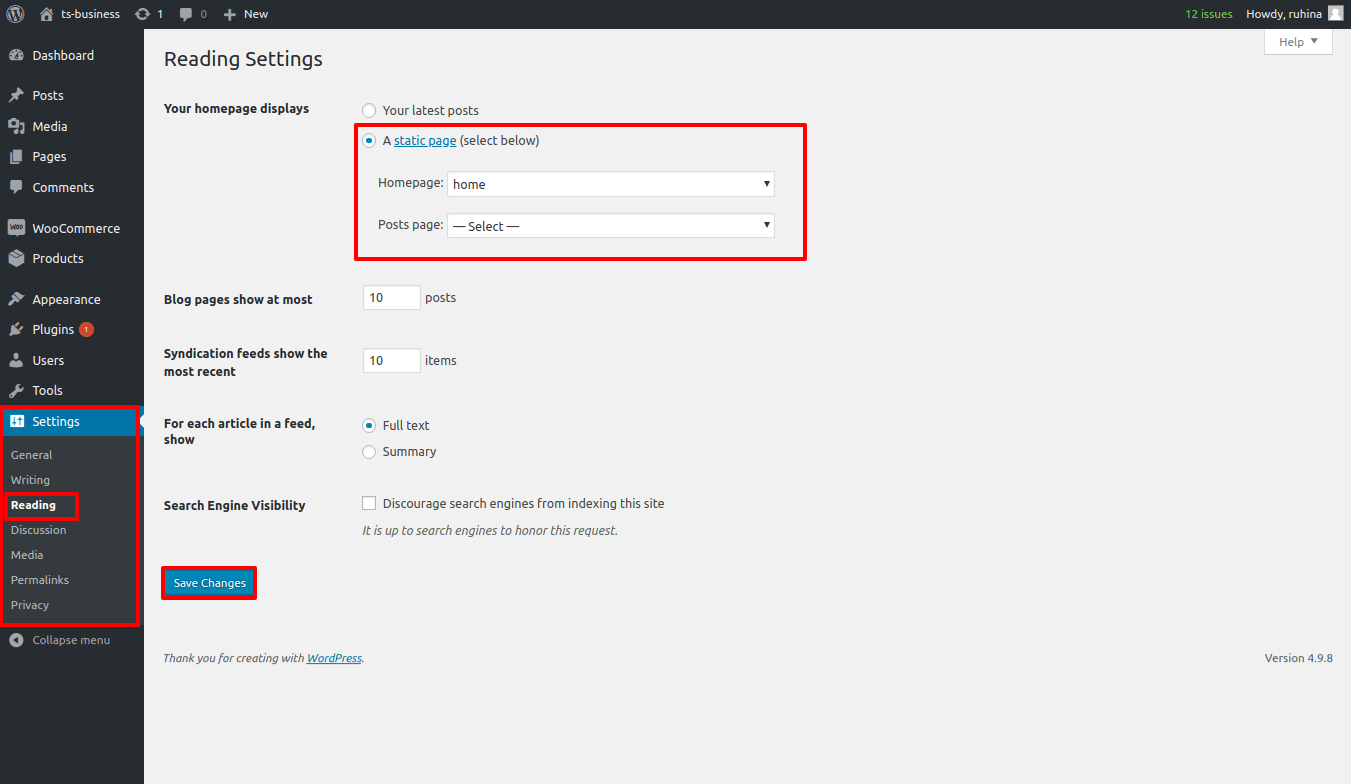Expand the Posts page select dropdown
This screenshot has width=1351, height=784.
point(610,226)
